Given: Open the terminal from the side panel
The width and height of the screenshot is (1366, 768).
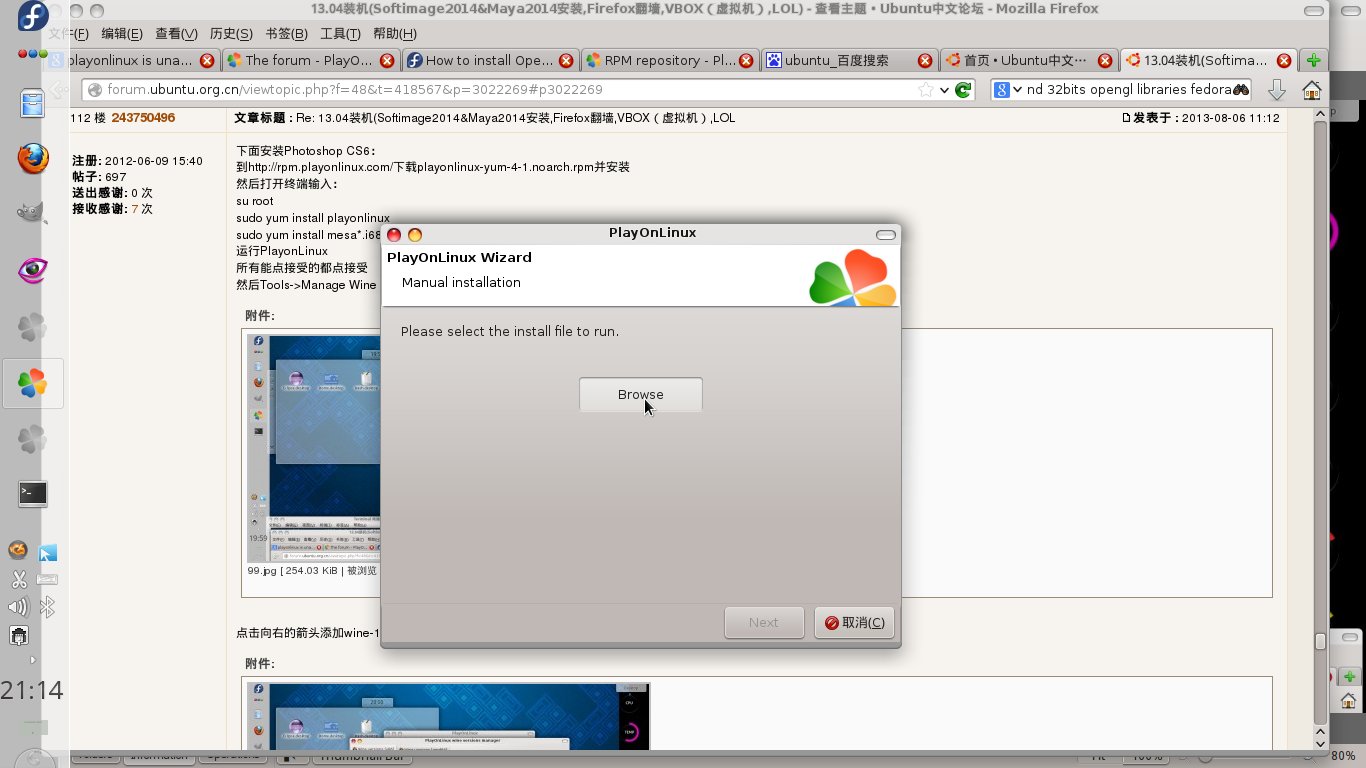Looking at the screenshot, I should pos(33,493).
